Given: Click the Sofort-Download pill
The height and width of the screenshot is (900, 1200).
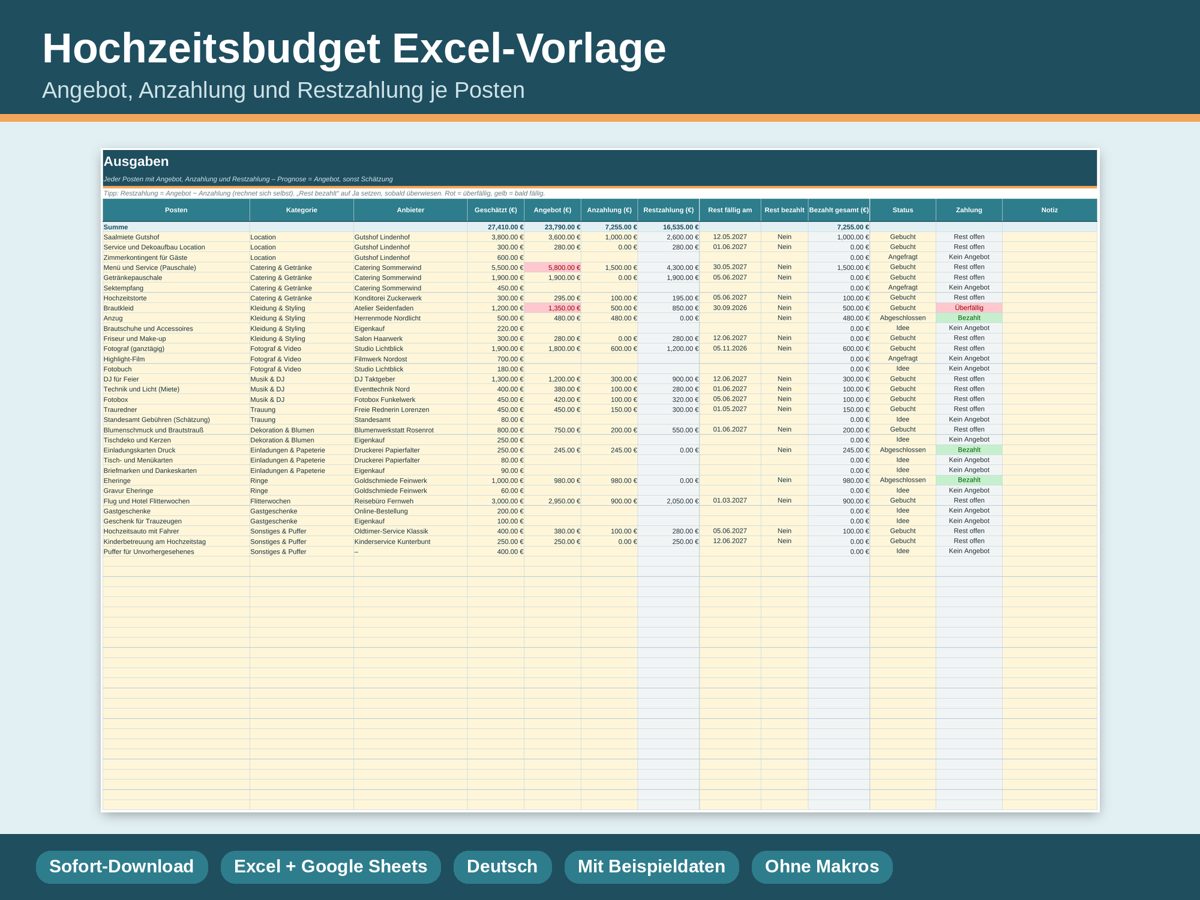Looking at the screenshot, I should pos(122,867).
